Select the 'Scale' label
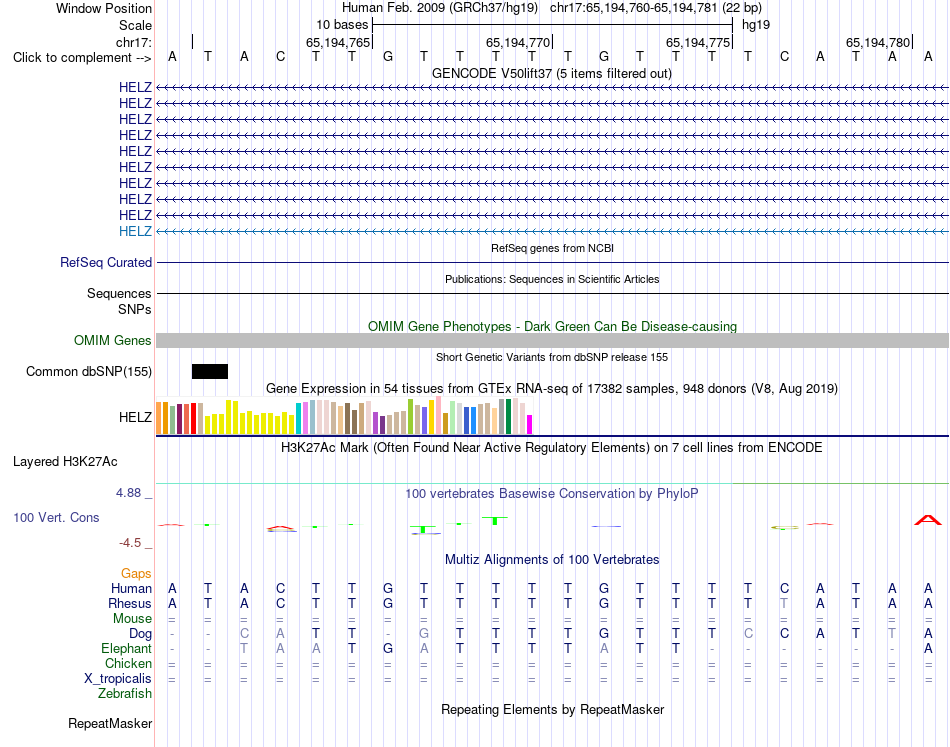This screenshot has width=950, height=747. [x=135, y=25]
